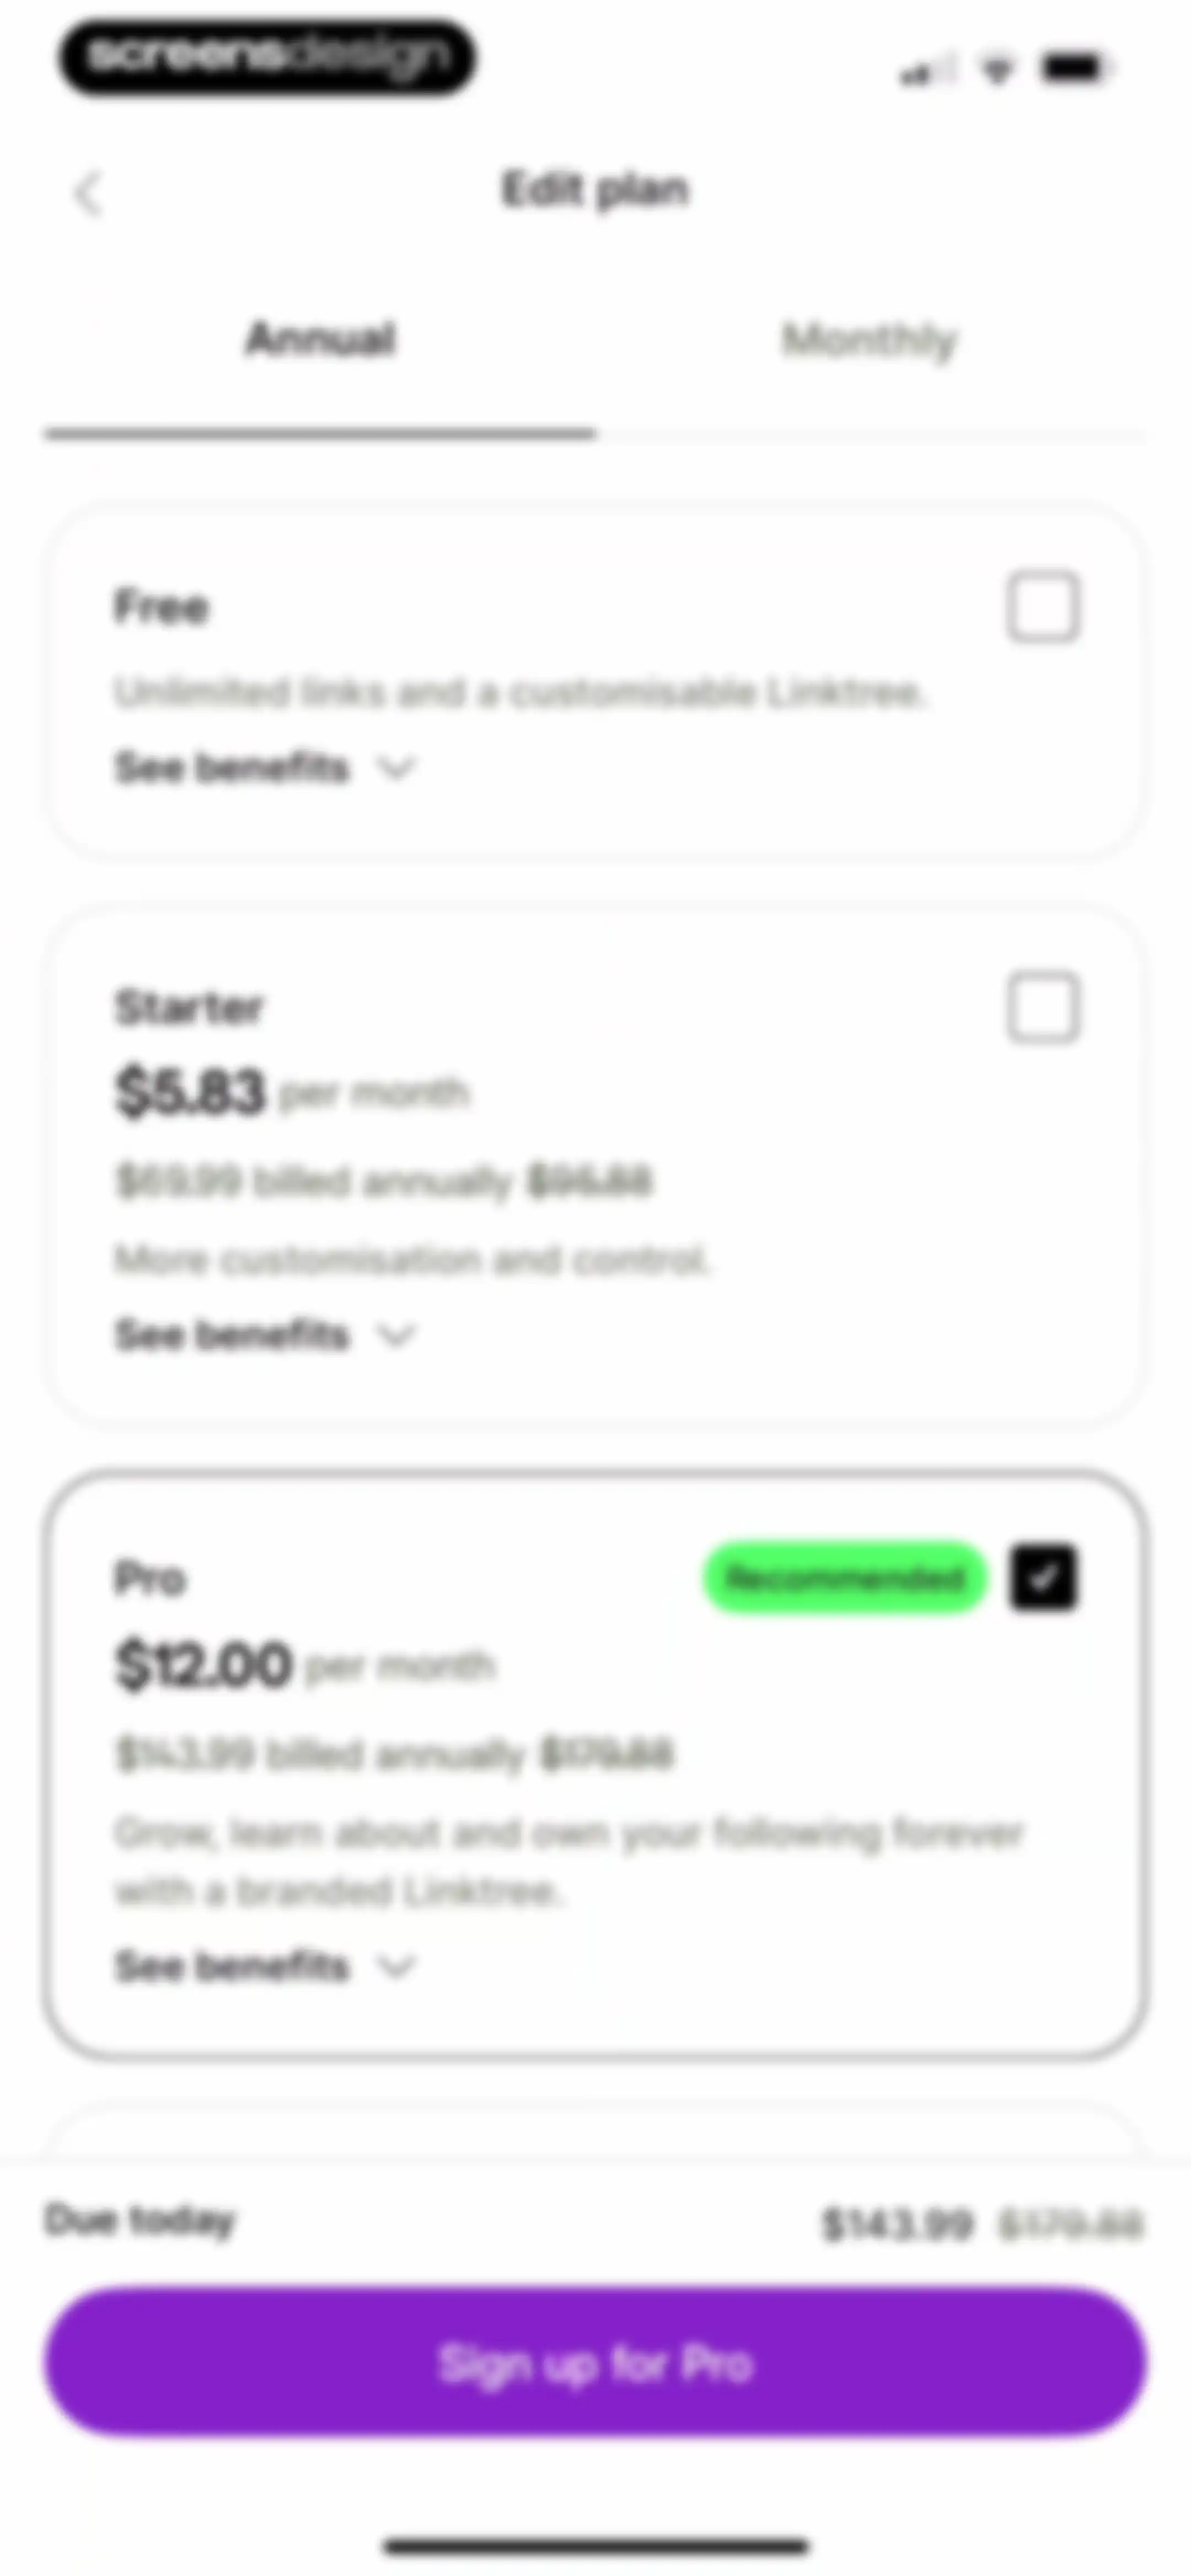Uncheck the Pro plan checkbox
The height and width of the screenshot is (2576, 1191).
point(1043,1578)
